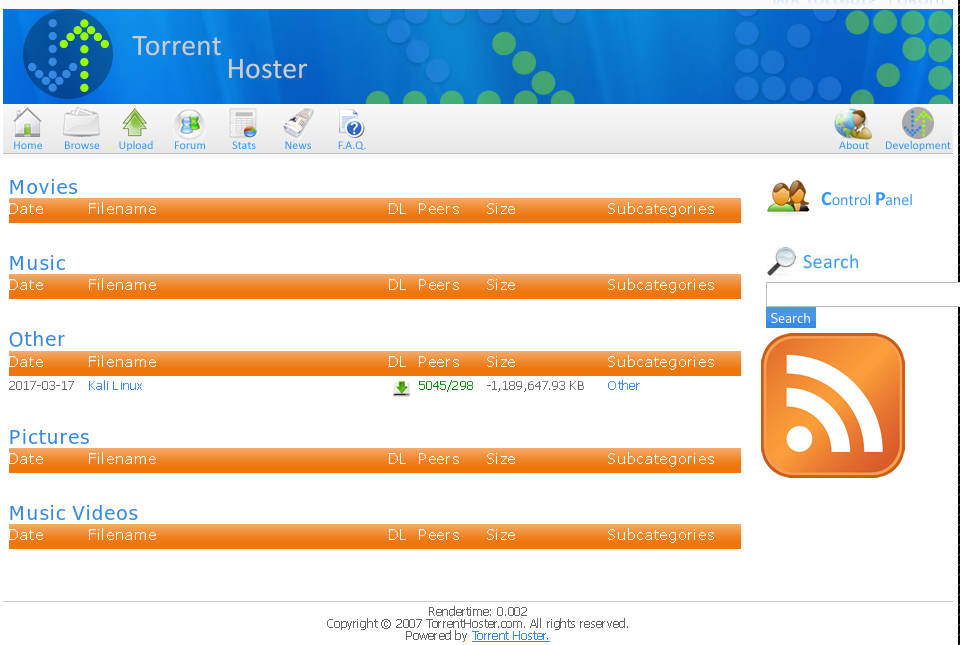Open the Control Panel link

(x=866, y=199)
